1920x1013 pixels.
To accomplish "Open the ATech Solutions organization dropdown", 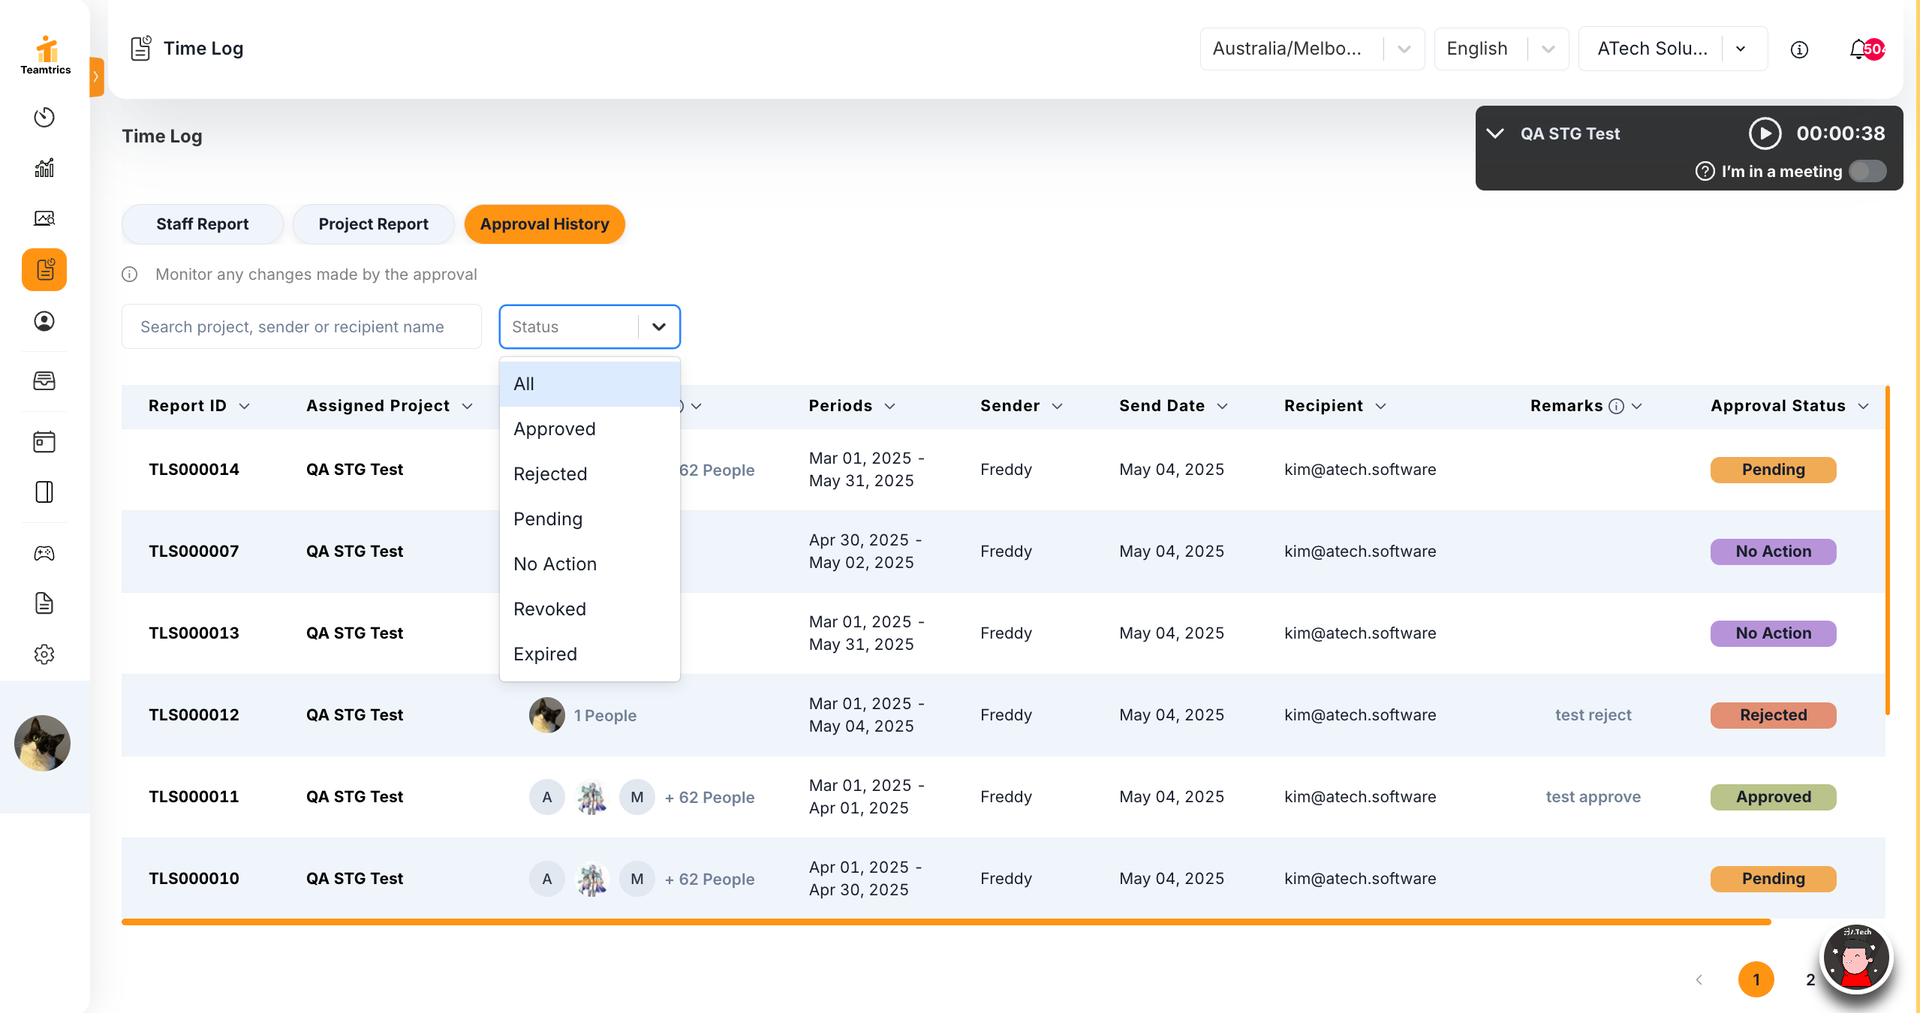I will click(1672, 49).
